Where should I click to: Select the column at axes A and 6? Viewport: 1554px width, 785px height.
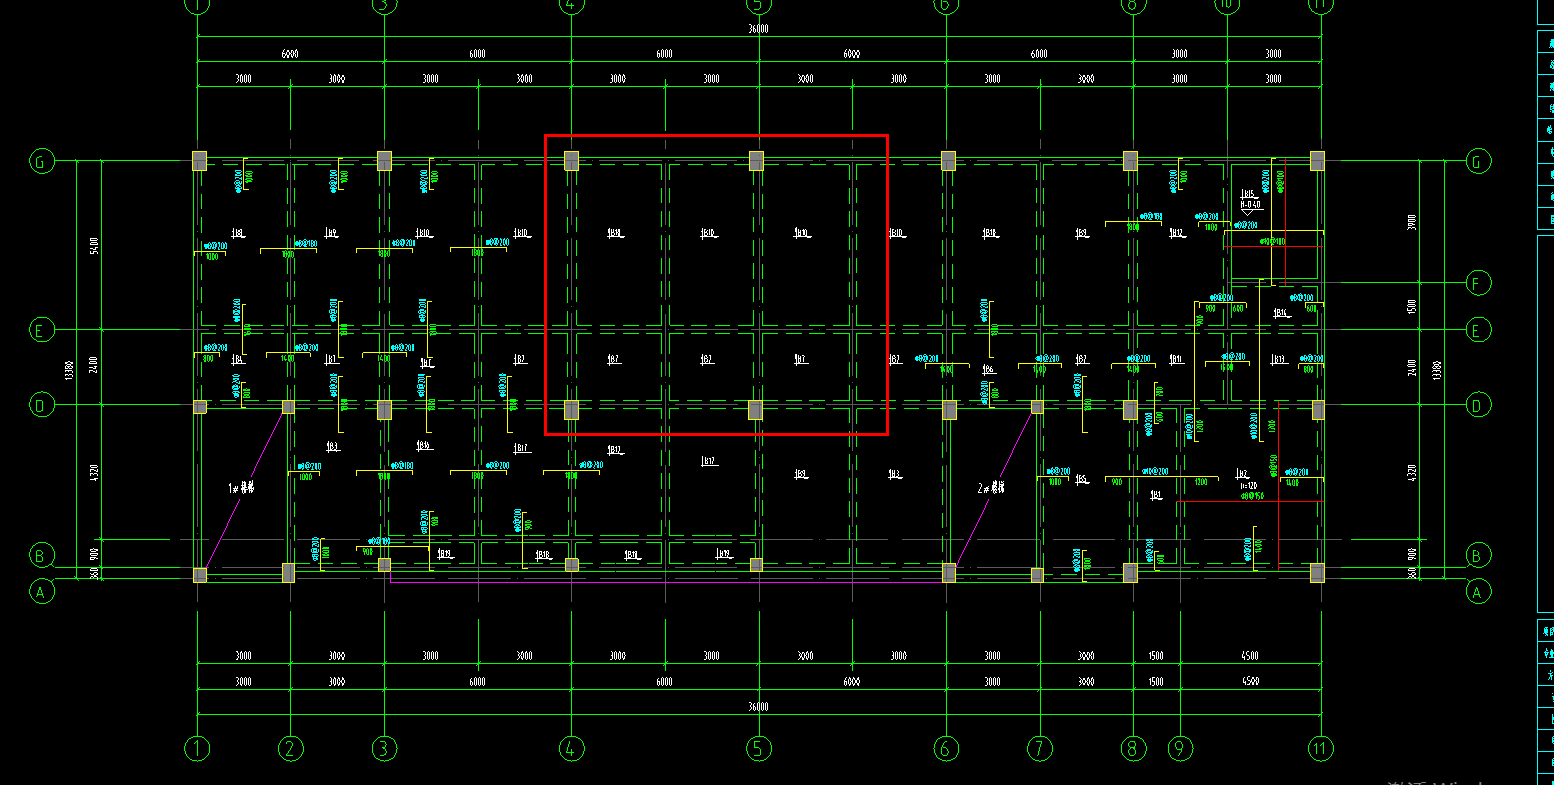(949, 572)
